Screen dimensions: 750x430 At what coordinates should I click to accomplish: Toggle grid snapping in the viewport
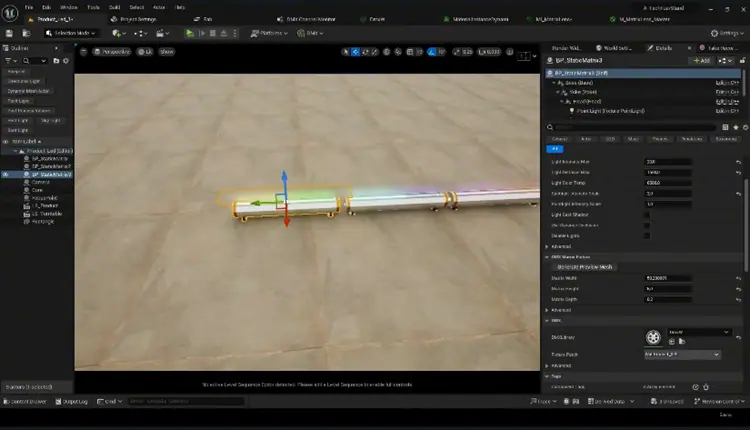tap(410, 52)
